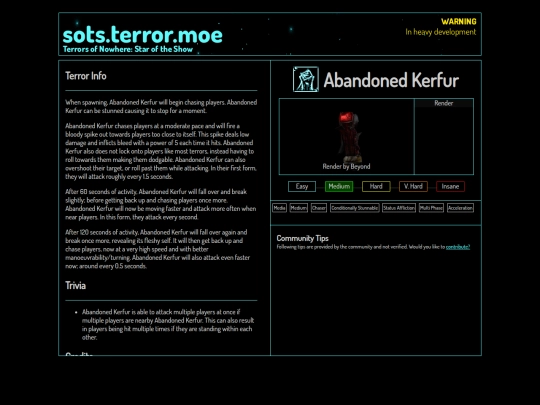Viewport: 540px width, 405px height.
Task: Click the 'WARNING' text in header
Action: [459, 21]
